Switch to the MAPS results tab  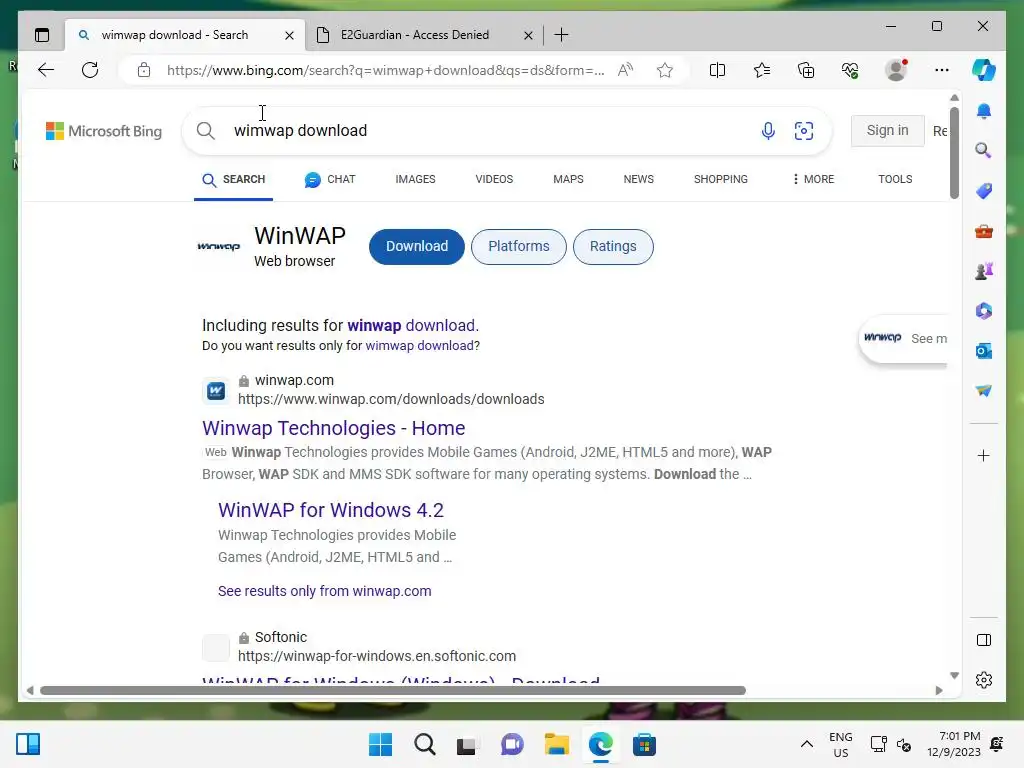(568, 179)
